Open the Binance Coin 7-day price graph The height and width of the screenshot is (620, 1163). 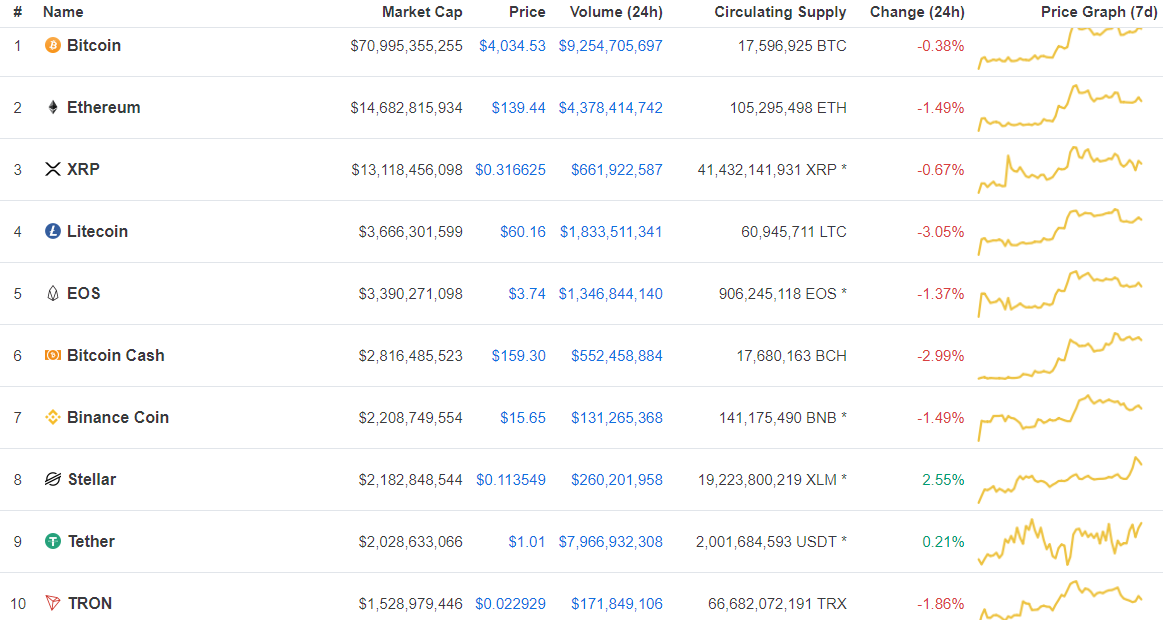click(1061, 418)
